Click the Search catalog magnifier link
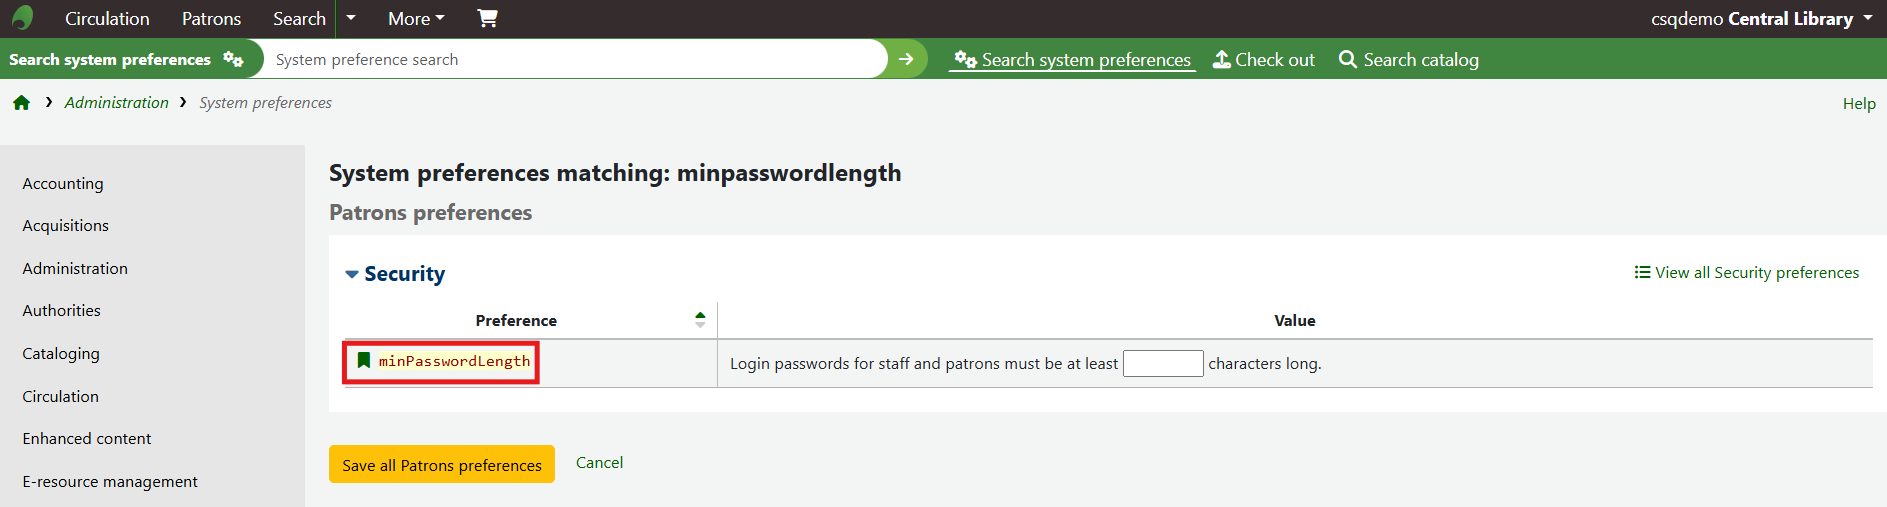Screen dimensions: 1887x507 point(1408,60)
